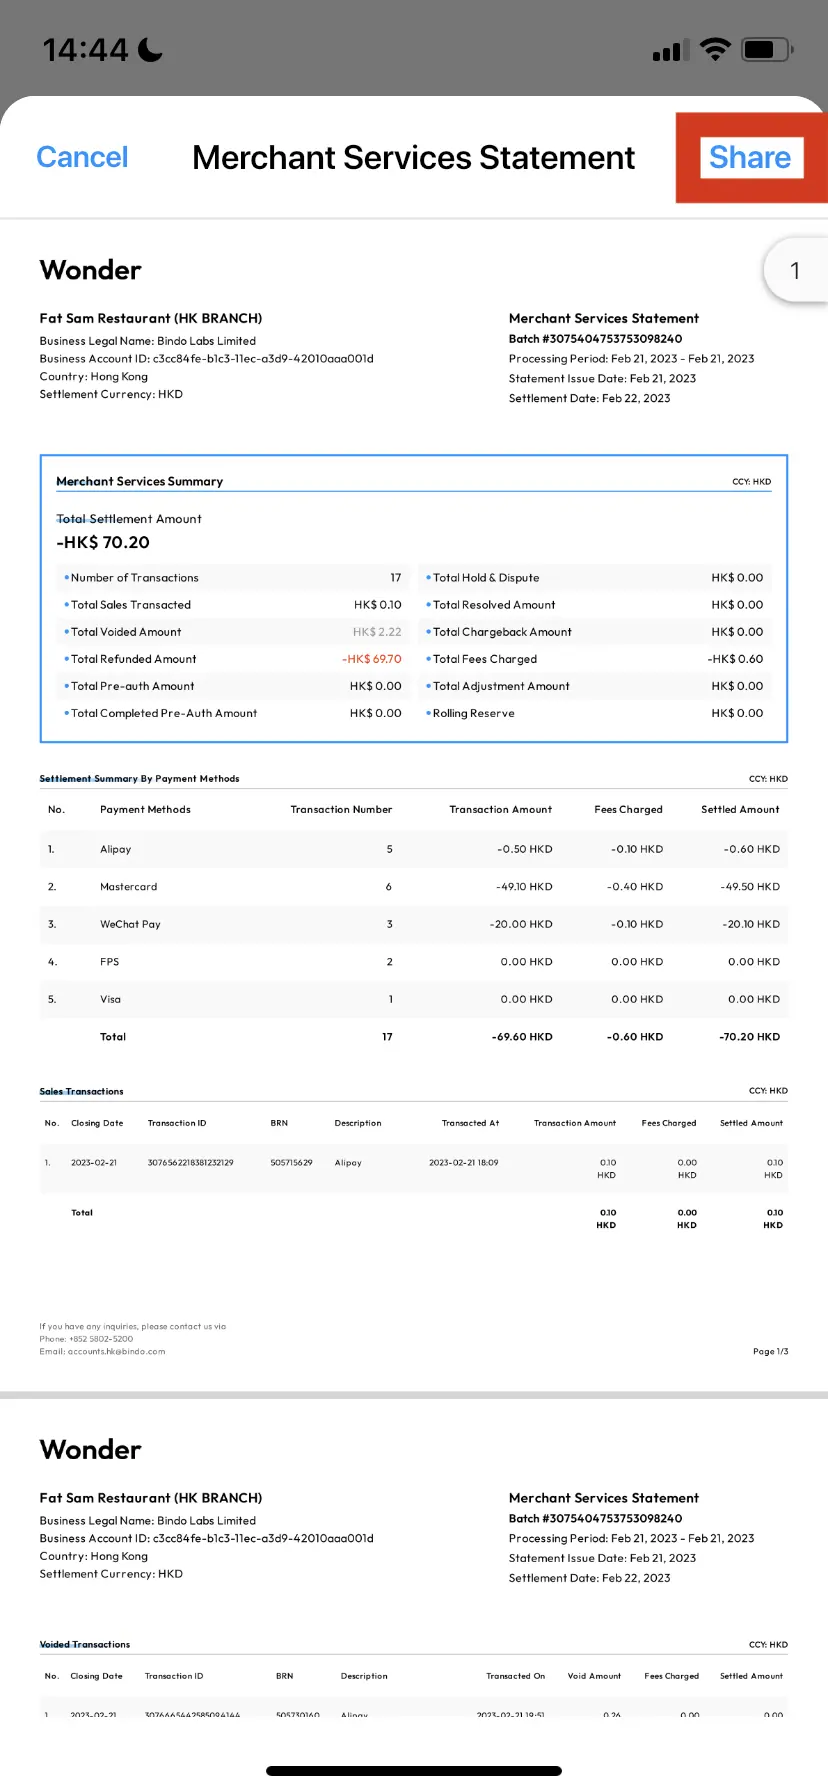
Task: Select the -49.10 HKD Mastercard transaction amount
Action: tap(524, 887)
